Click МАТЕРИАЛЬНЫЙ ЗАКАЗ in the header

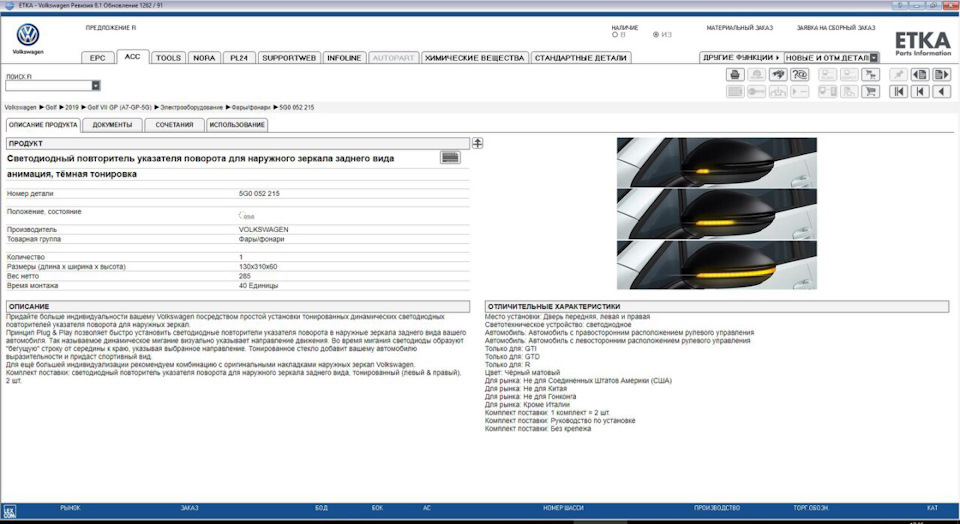point(740,28)
